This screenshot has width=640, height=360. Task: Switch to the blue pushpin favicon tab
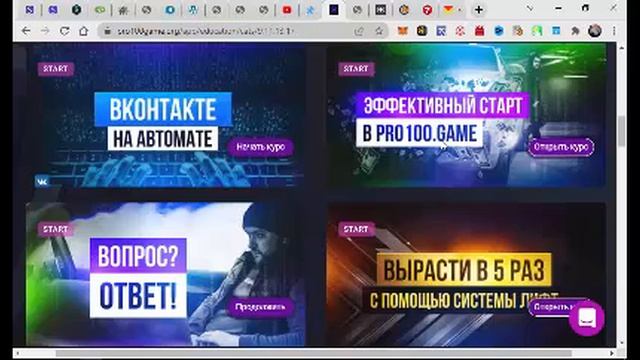[x=310, y=10]
